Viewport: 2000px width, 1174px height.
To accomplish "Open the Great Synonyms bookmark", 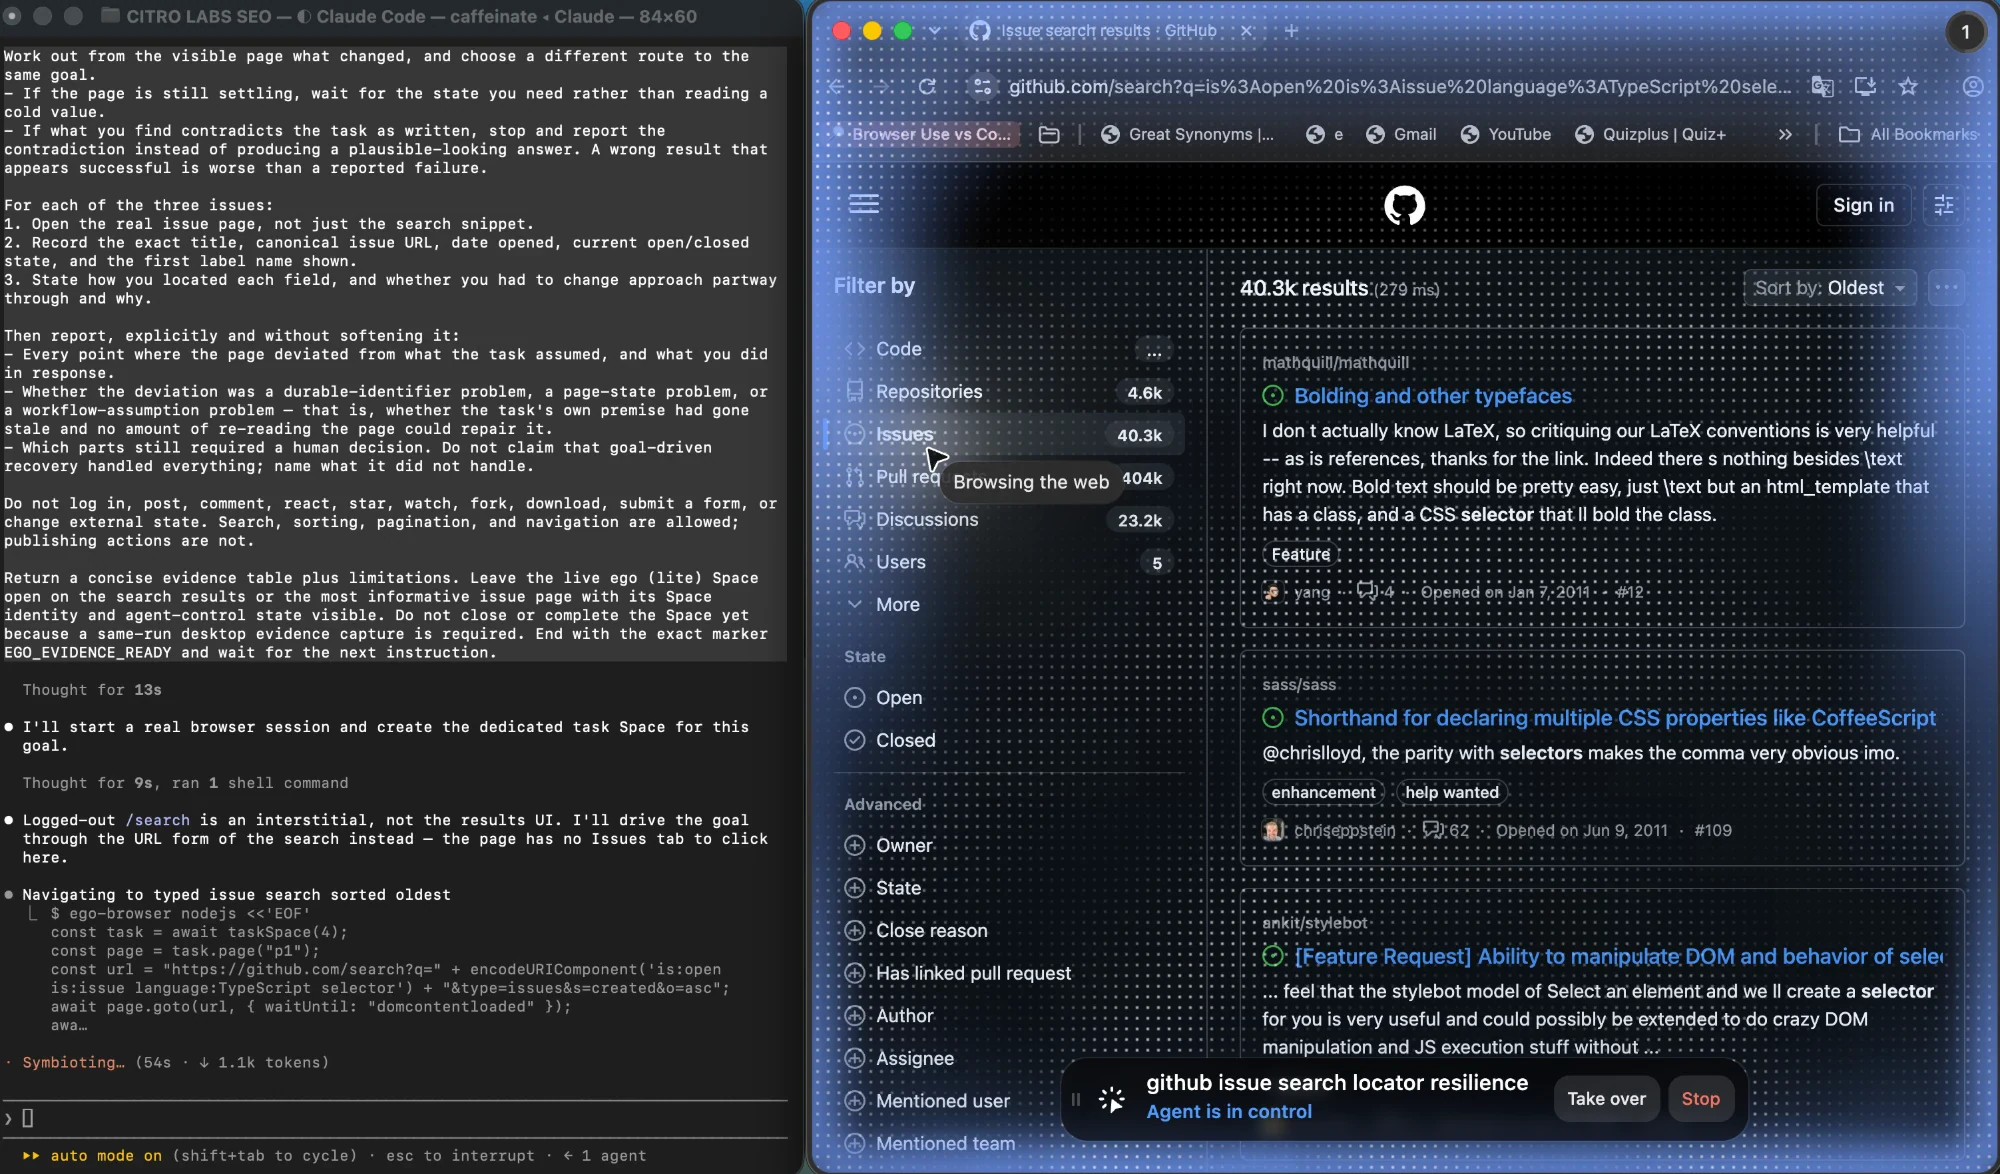I will [1187, 135].
